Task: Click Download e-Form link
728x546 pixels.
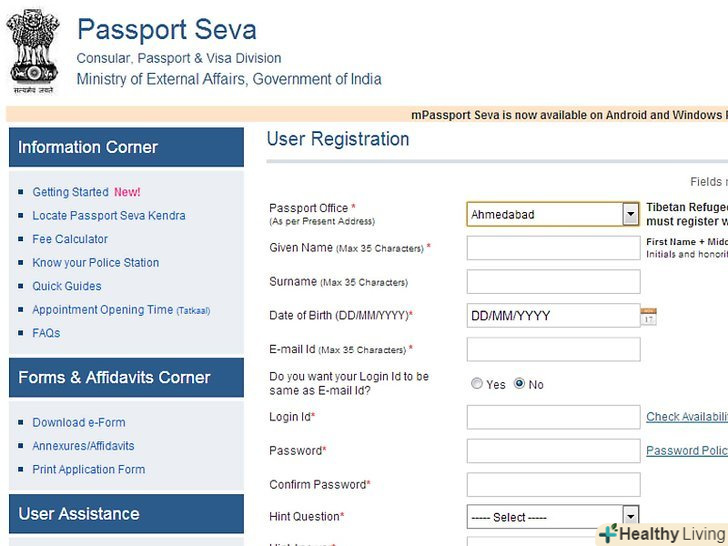Action: click(79, 423)
